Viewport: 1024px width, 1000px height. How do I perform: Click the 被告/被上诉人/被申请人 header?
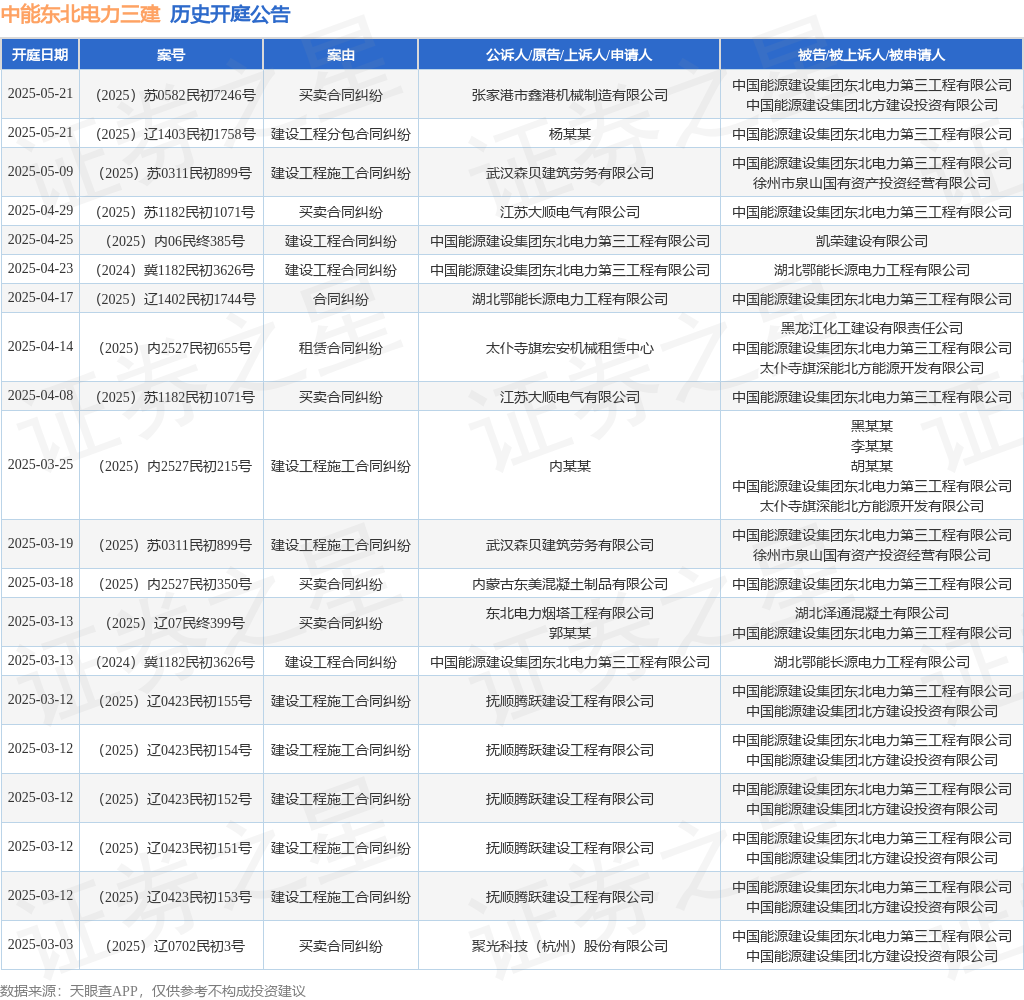(x=871, y=55)
